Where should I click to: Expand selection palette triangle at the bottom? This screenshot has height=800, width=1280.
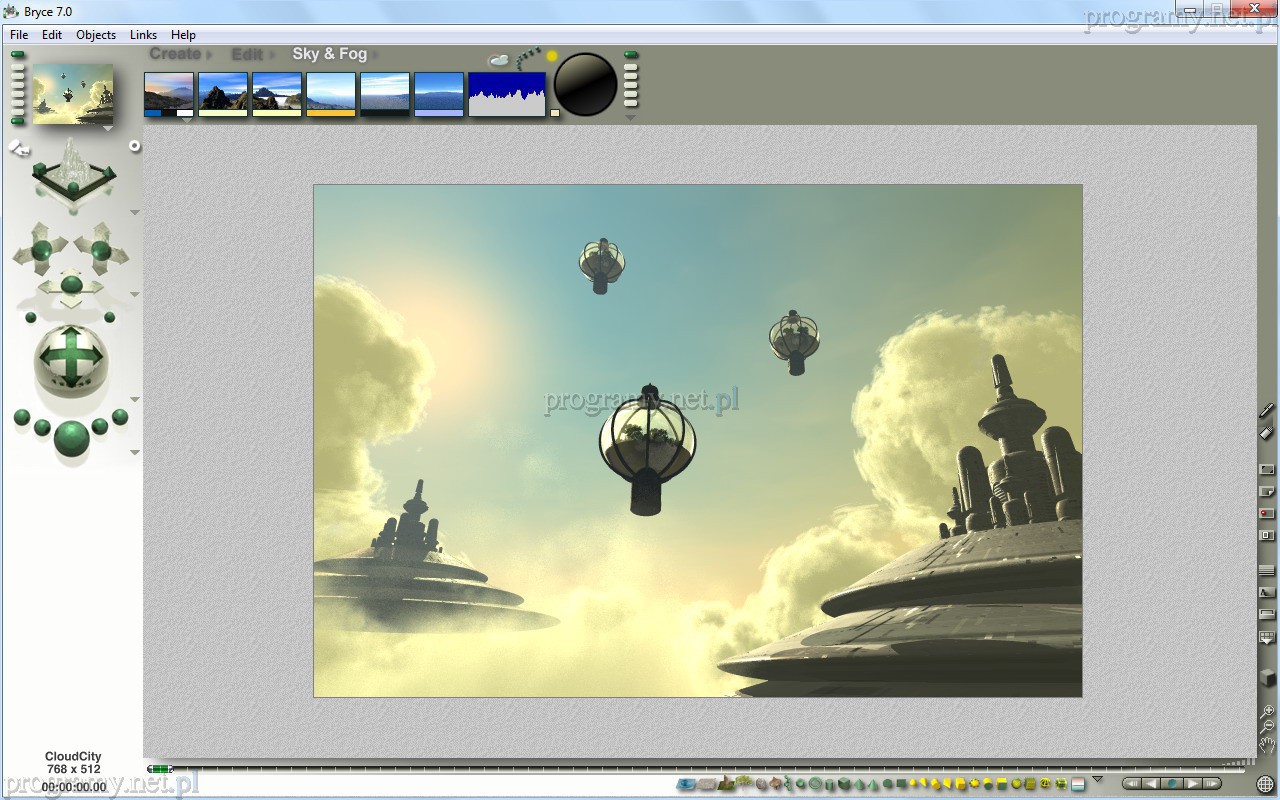[1097, 780]
